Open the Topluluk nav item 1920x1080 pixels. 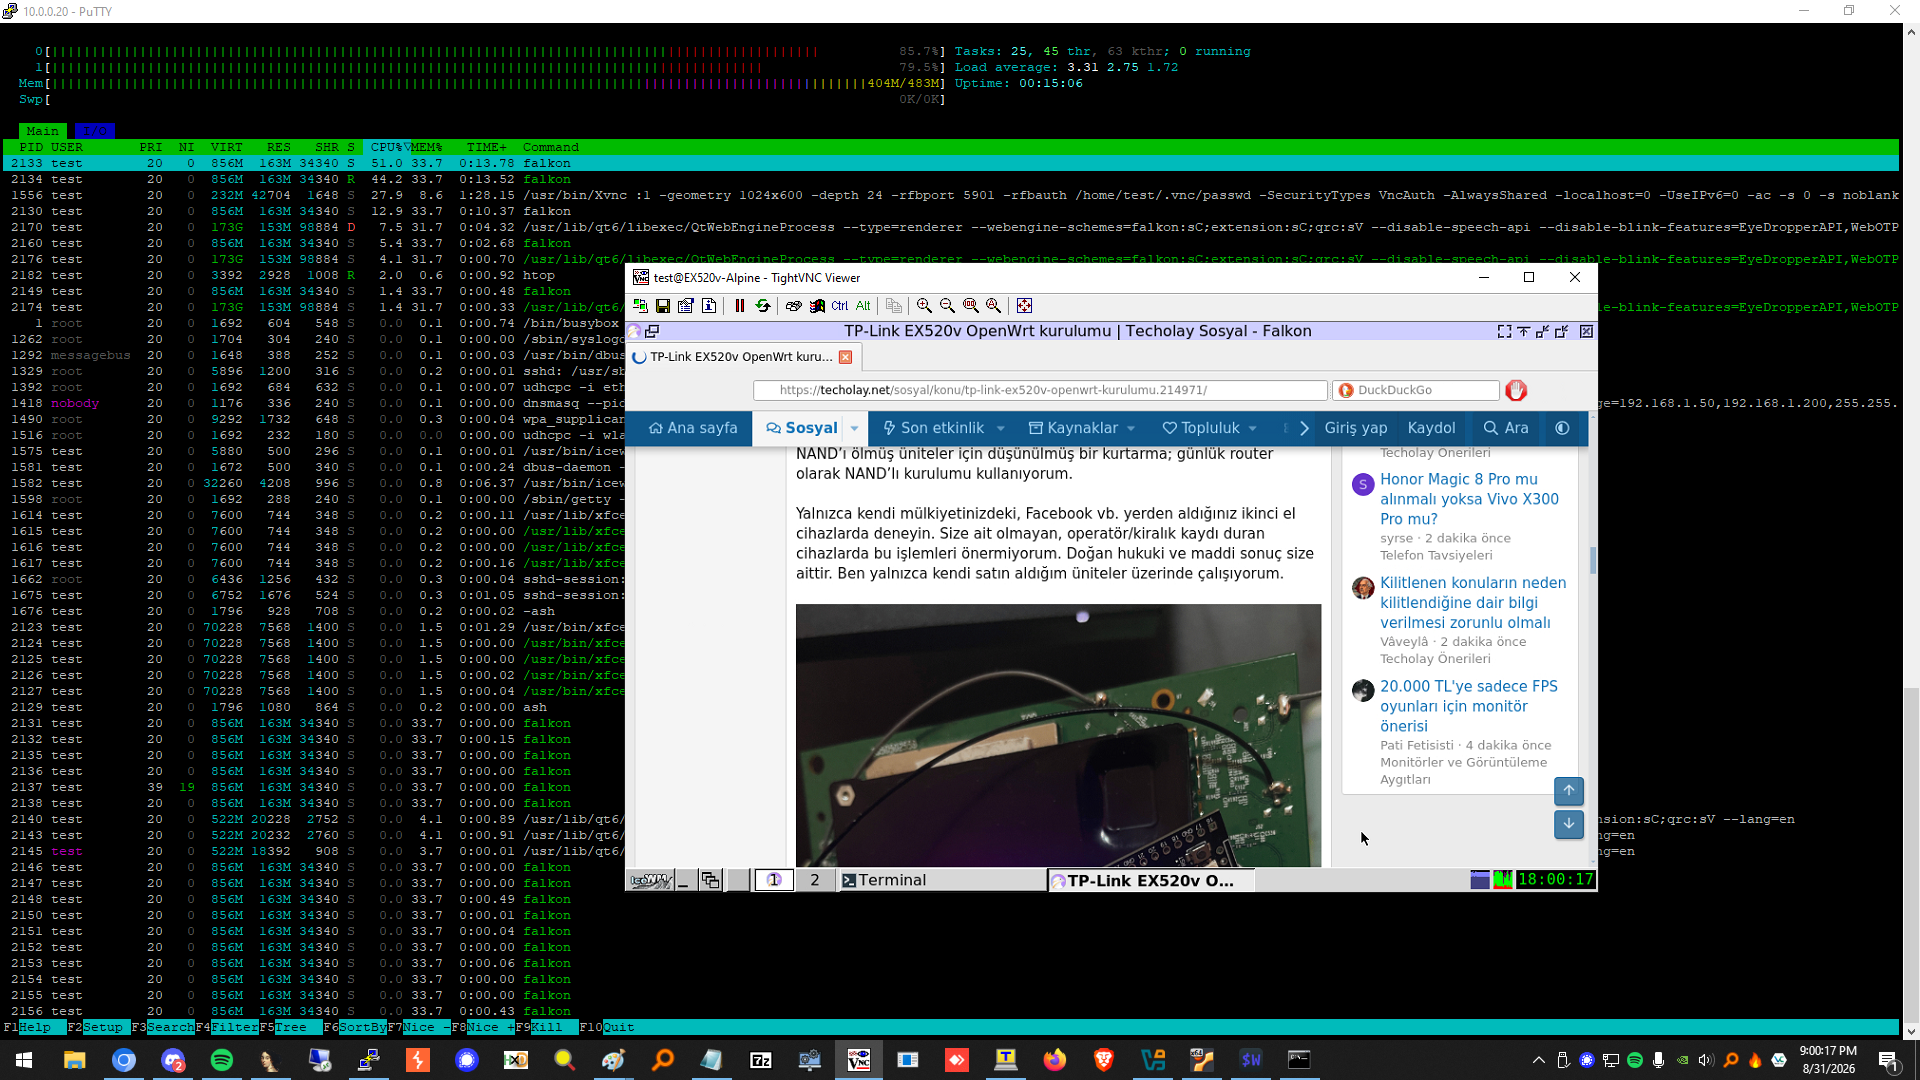[1200, 428]
